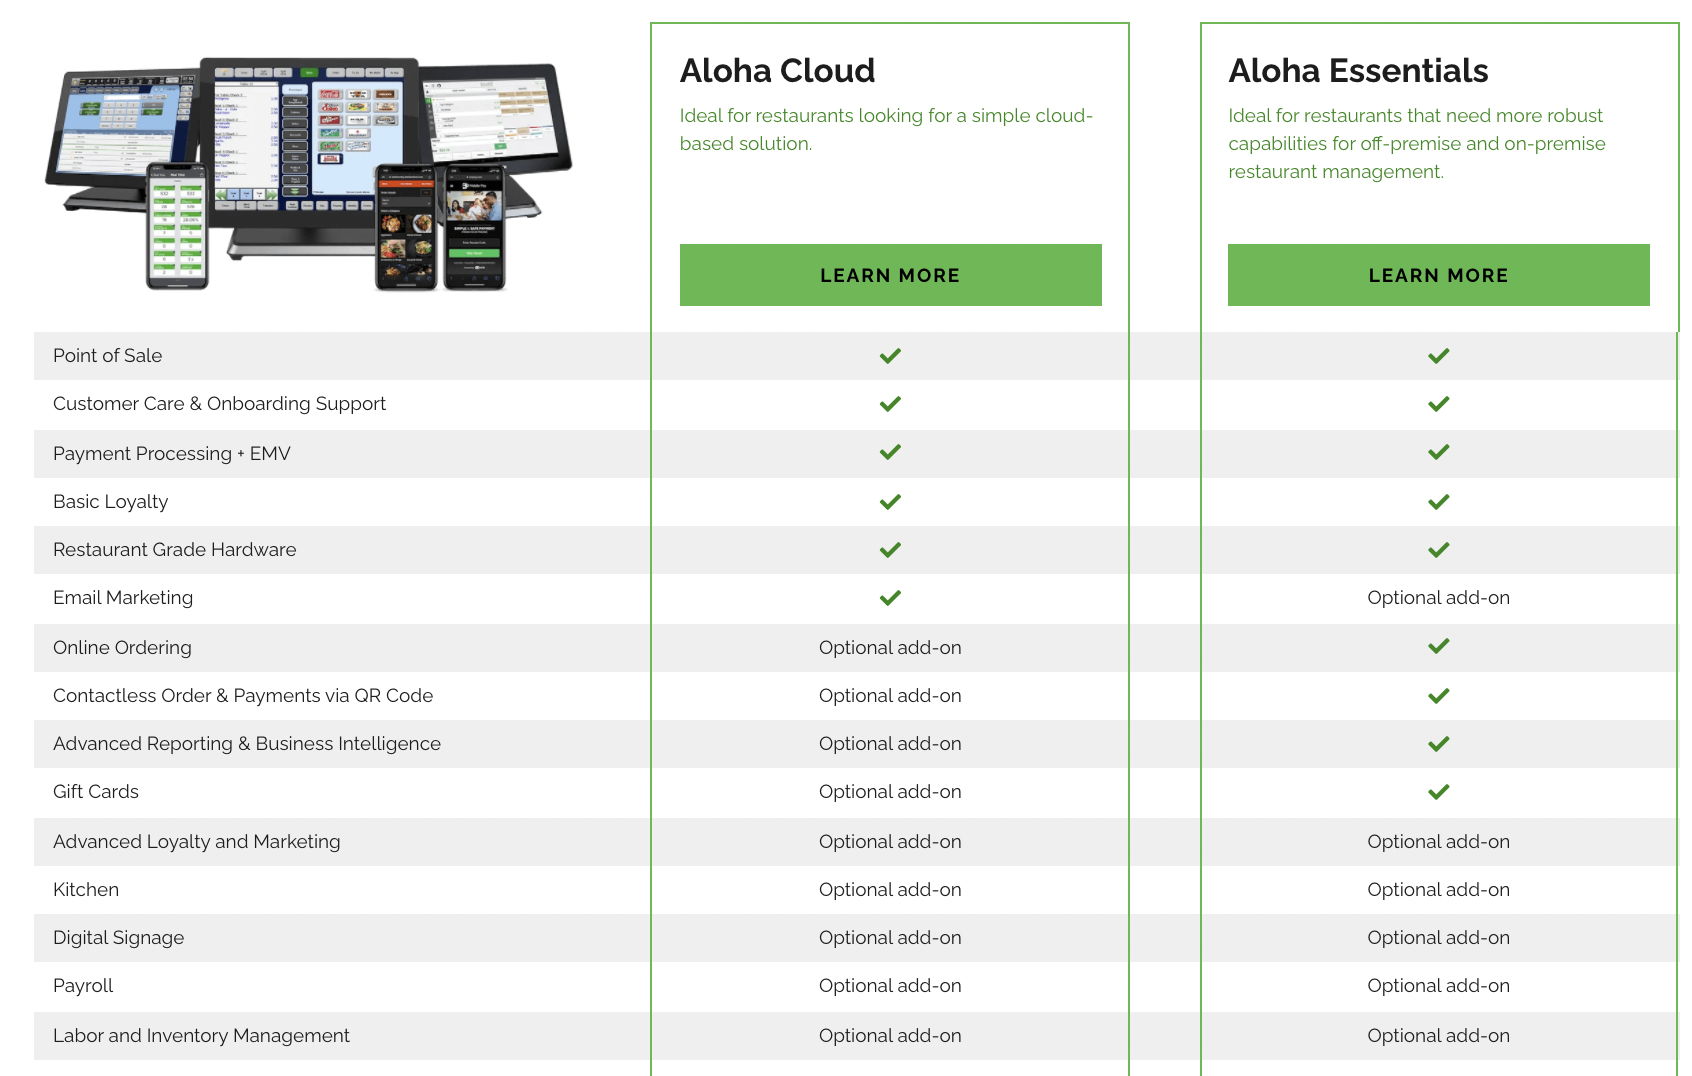Click Aloha Essentials checkmark for Contactless Order row

pyautogui.click(x=1438, y=696)
